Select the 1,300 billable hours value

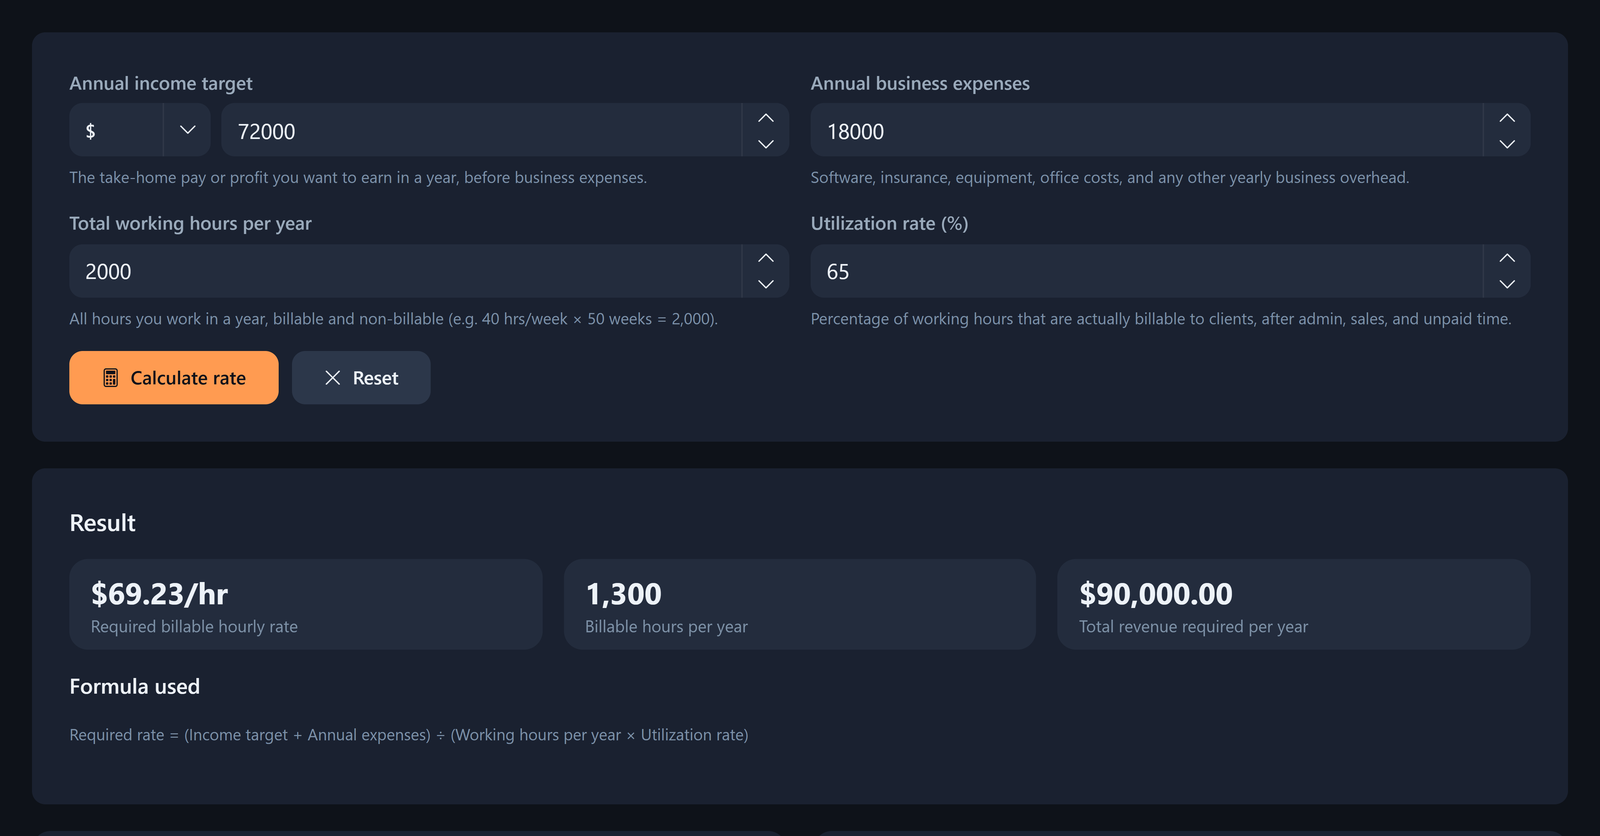tap(623, 594)
